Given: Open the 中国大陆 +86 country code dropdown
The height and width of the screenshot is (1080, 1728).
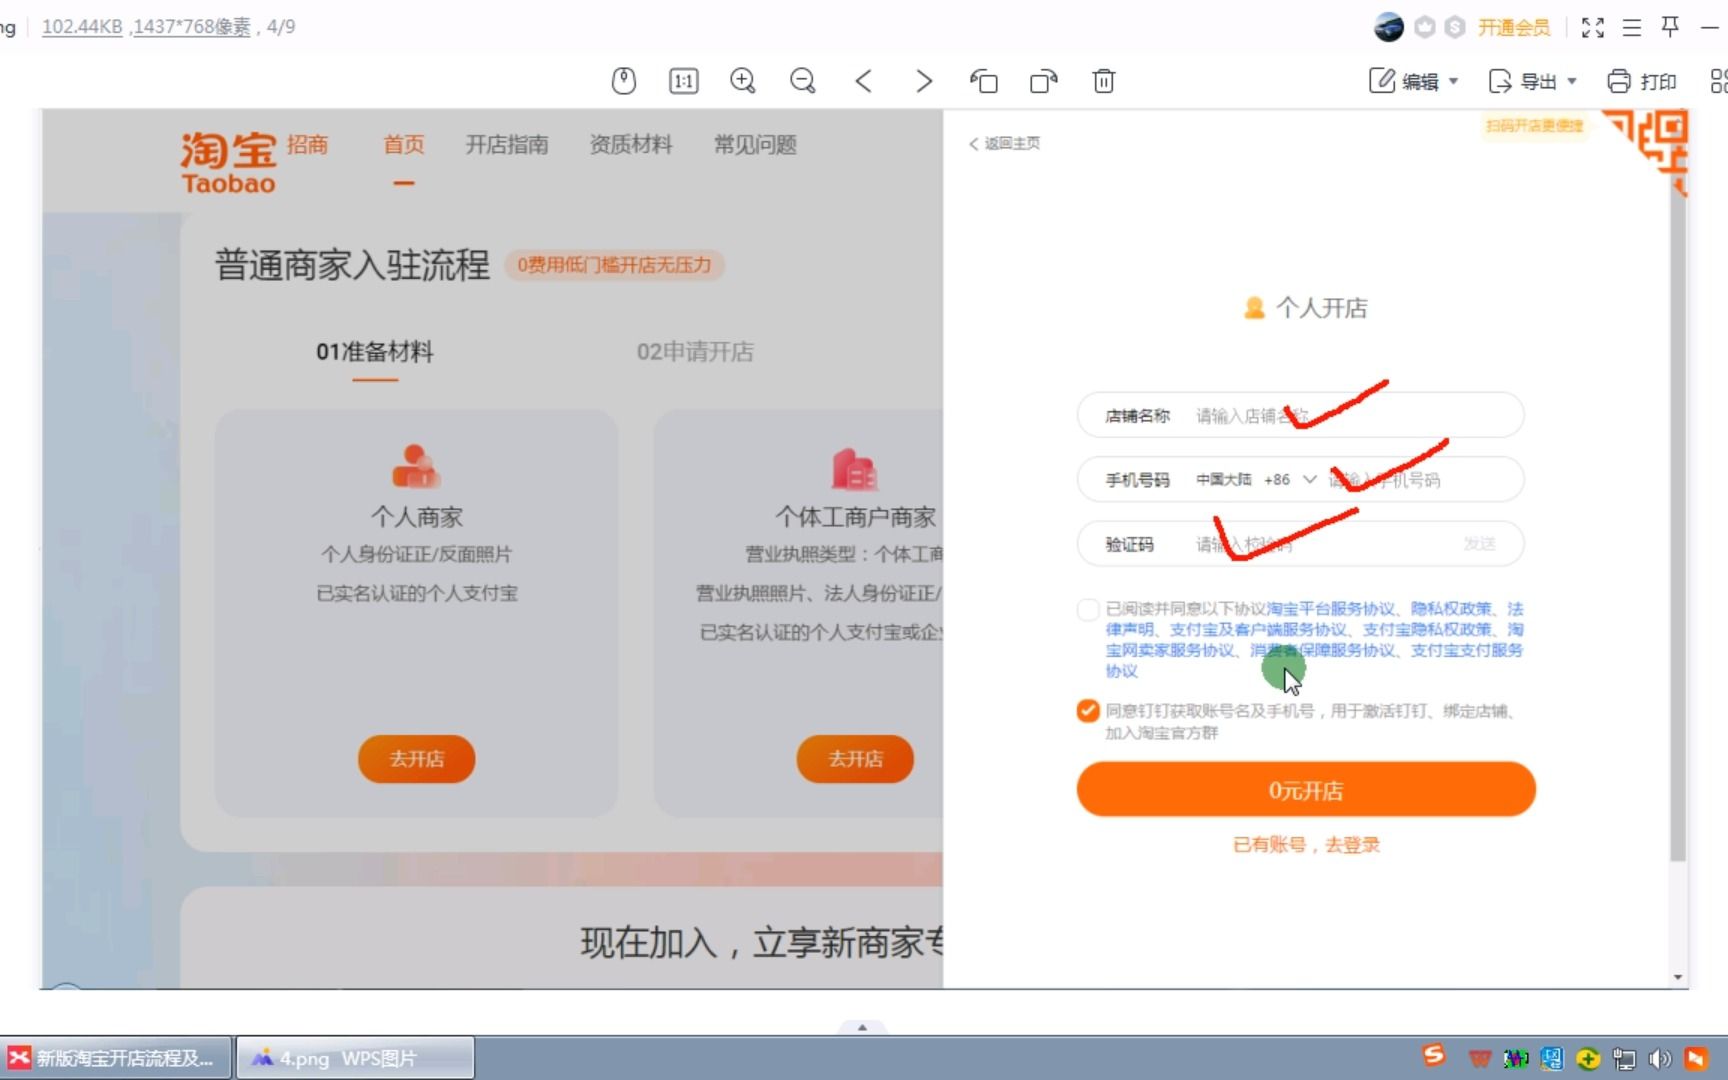Looking at the screenshot, I should pos(1256,480).
